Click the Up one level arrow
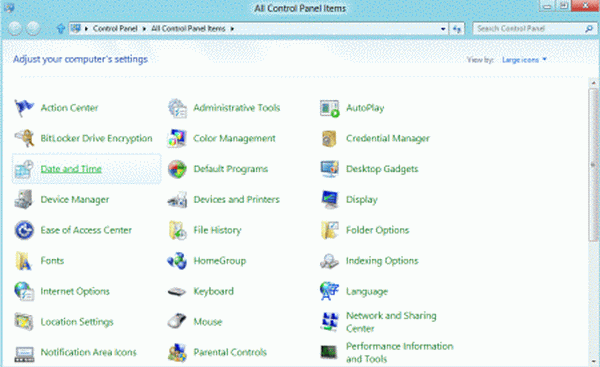Screen dimensions: 600x367 (60, 28)
